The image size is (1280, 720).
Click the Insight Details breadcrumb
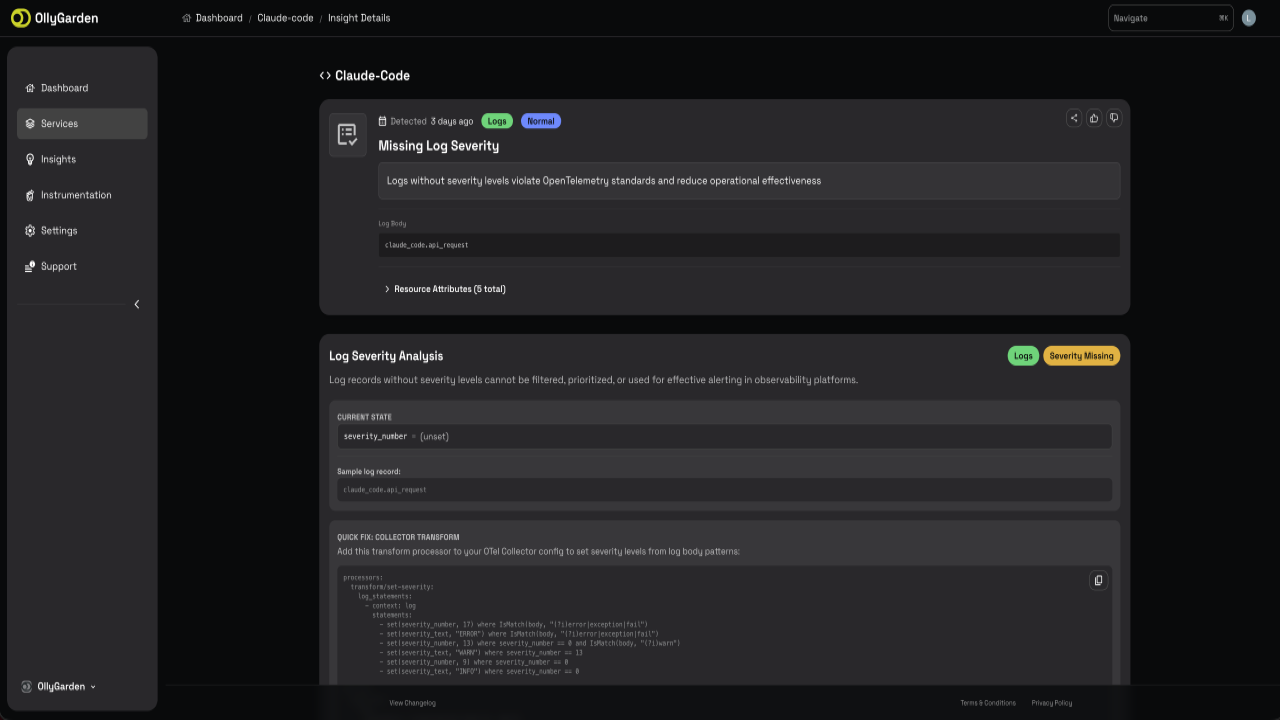[x=359, y=18]
